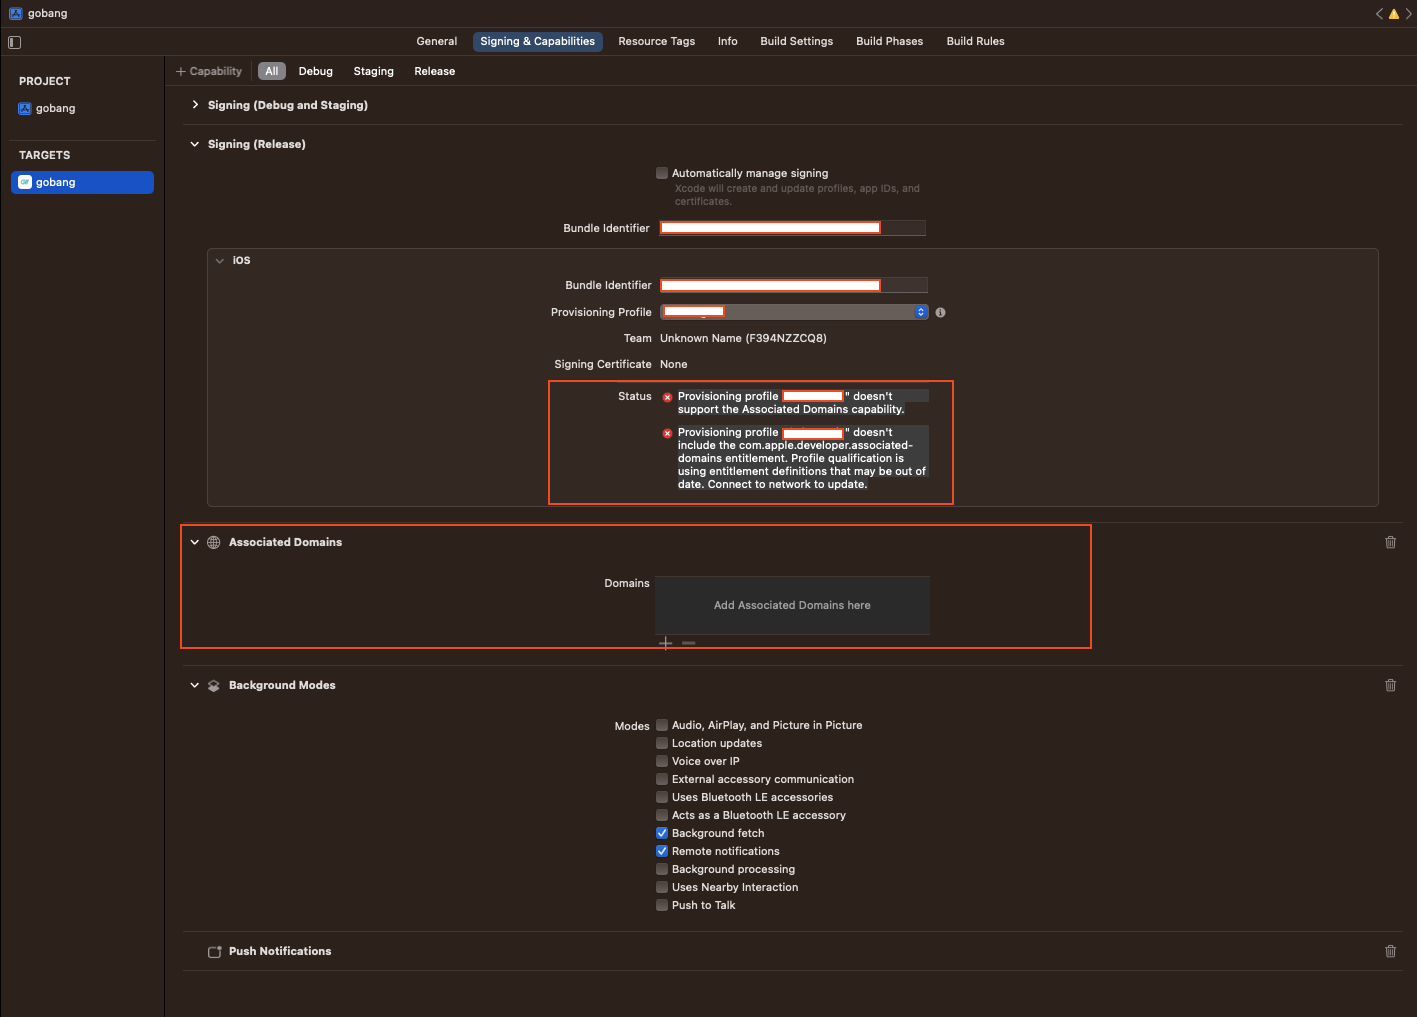Filter by Debug configuration

pyautogui.click(x=316, y=71)
